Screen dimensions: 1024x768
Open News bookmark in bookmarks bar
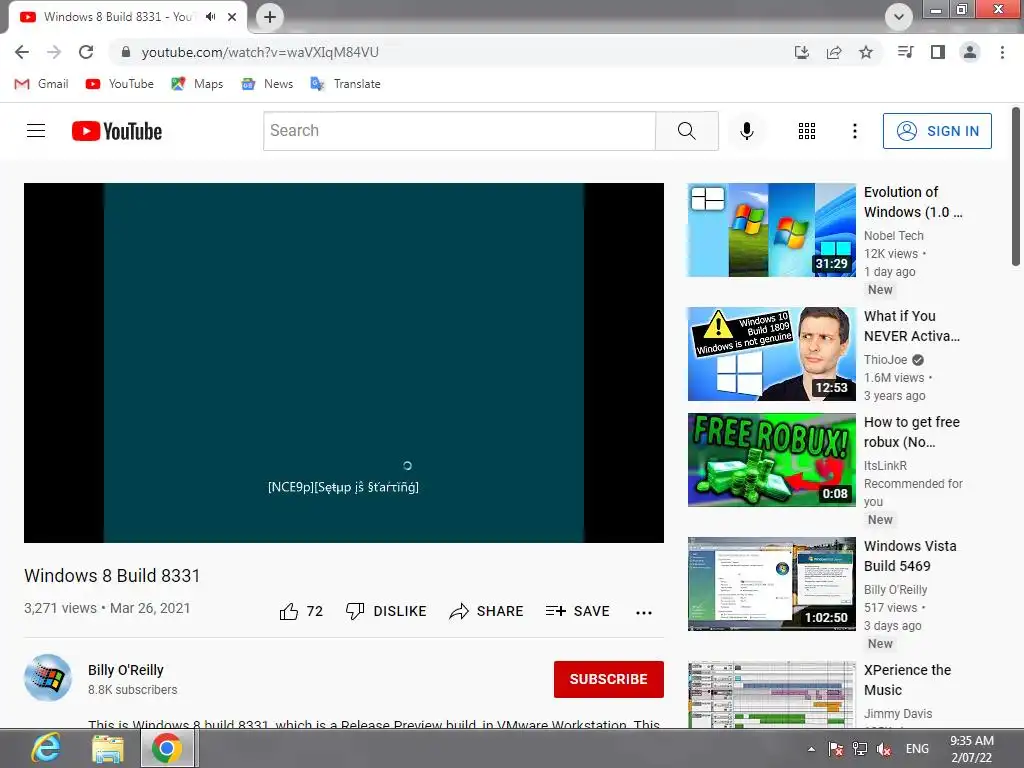point(267,84)
